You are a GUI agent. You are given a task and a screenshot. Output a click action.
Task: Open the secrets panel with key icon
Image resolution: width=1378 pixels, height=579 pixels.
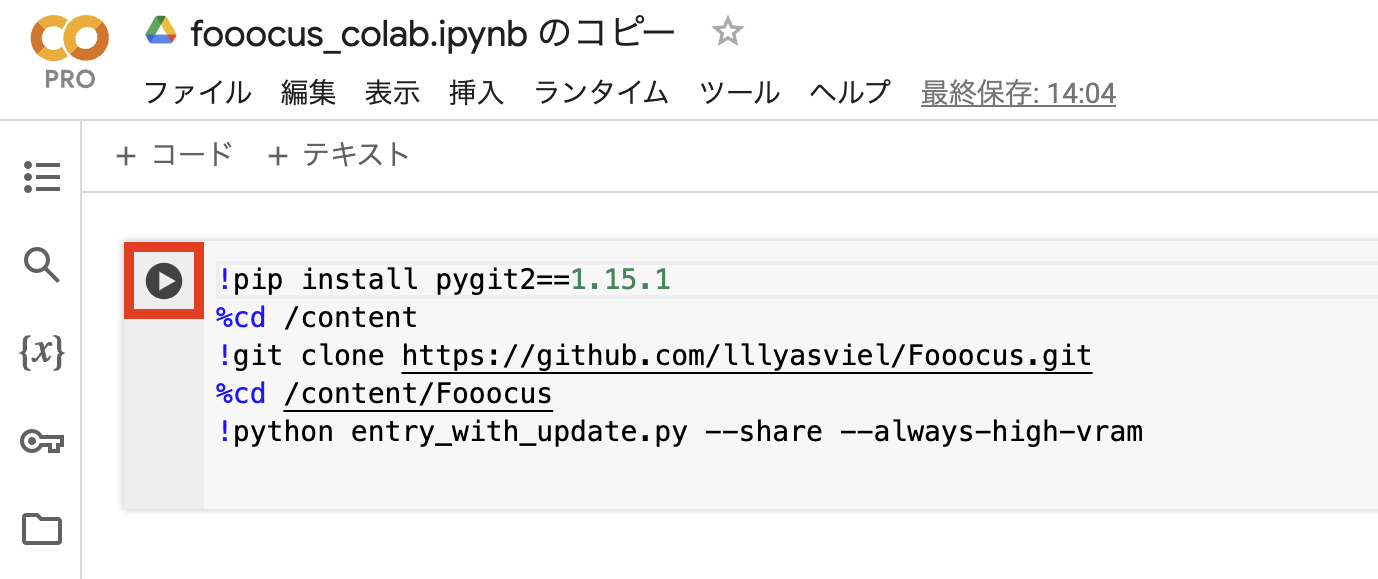41,440
